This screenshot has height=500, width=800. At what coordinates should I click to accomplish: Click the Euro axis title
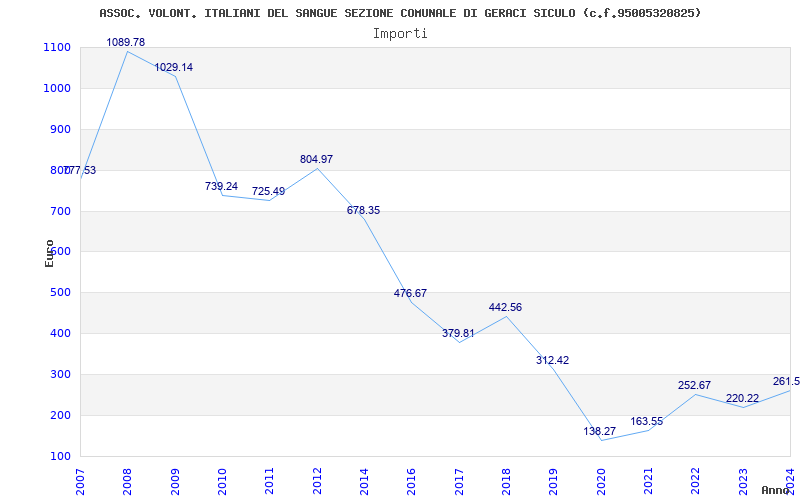(49, 254)
